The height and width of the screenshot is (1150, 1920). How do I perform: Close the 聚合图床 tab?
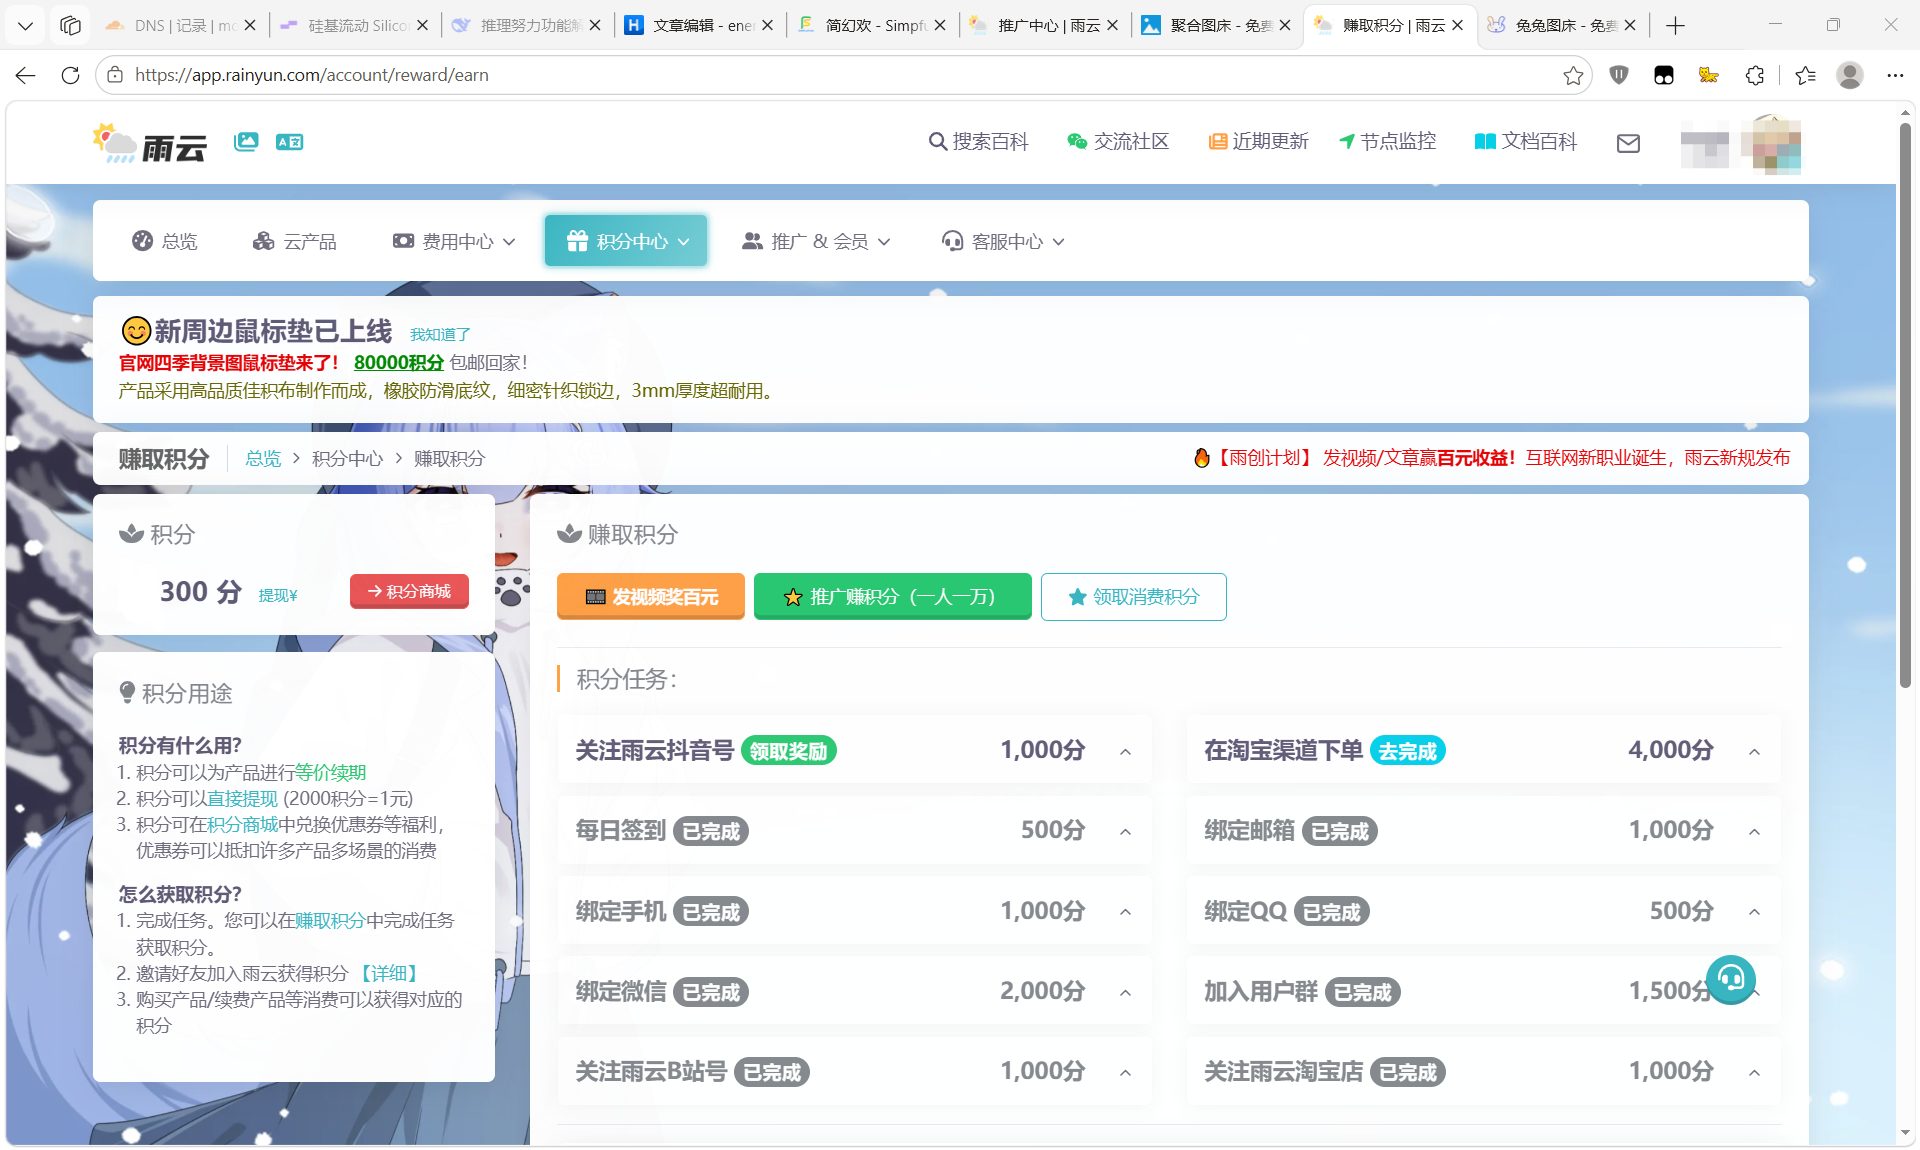1285,25
